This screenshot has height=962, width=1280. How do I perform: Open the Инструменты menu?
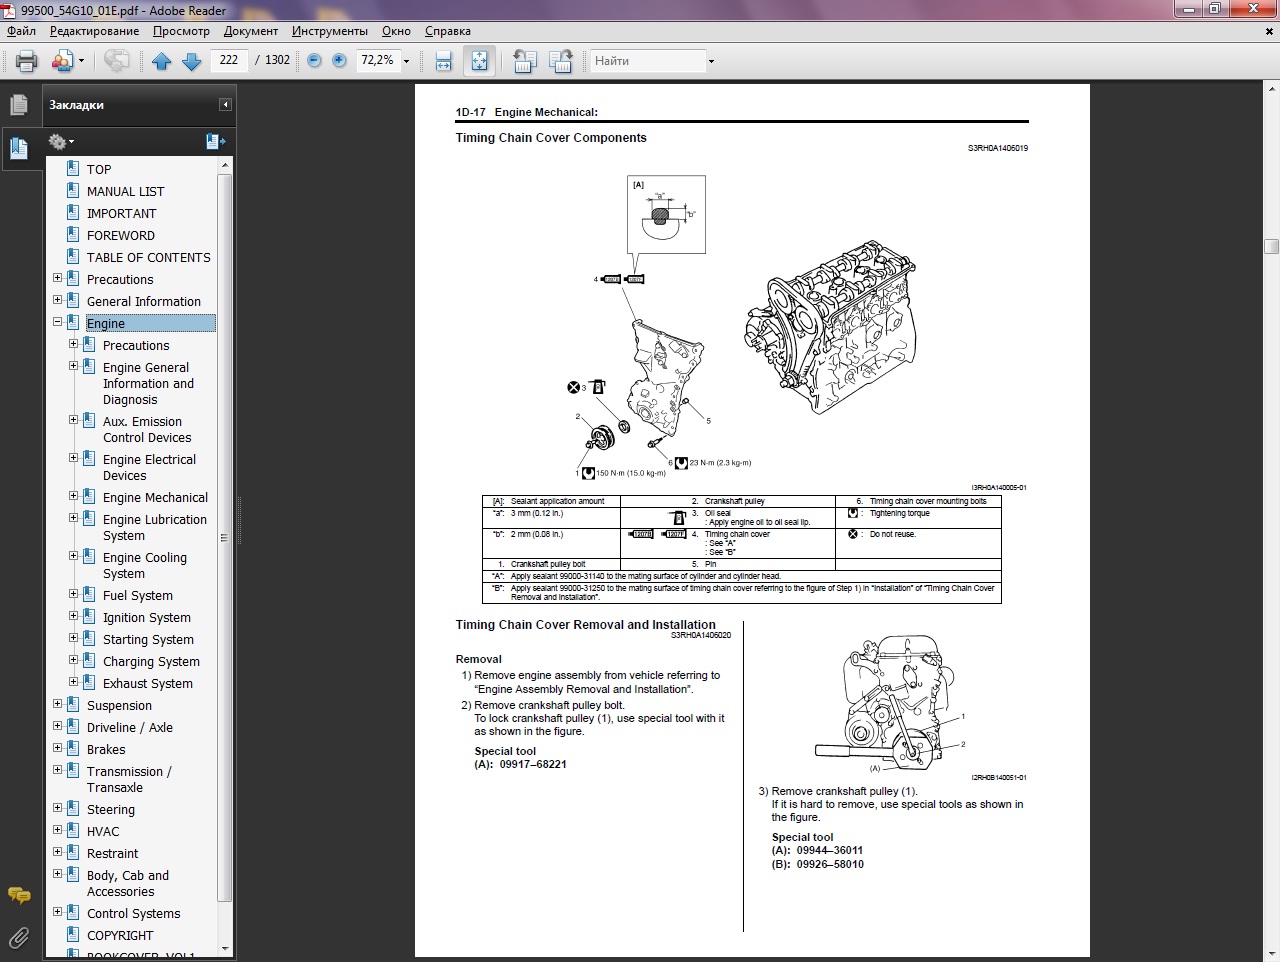pos(330,31)
